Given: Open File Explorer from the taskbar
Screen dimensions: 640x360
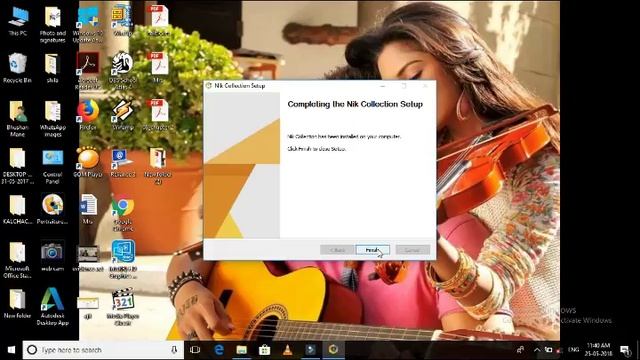Looking at the screenshot, I should pyautogui.click(x=242, y=350).
